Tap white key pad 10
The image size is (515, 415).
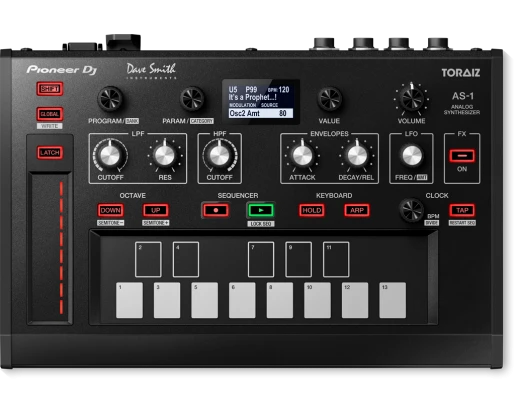click(317, 300)
